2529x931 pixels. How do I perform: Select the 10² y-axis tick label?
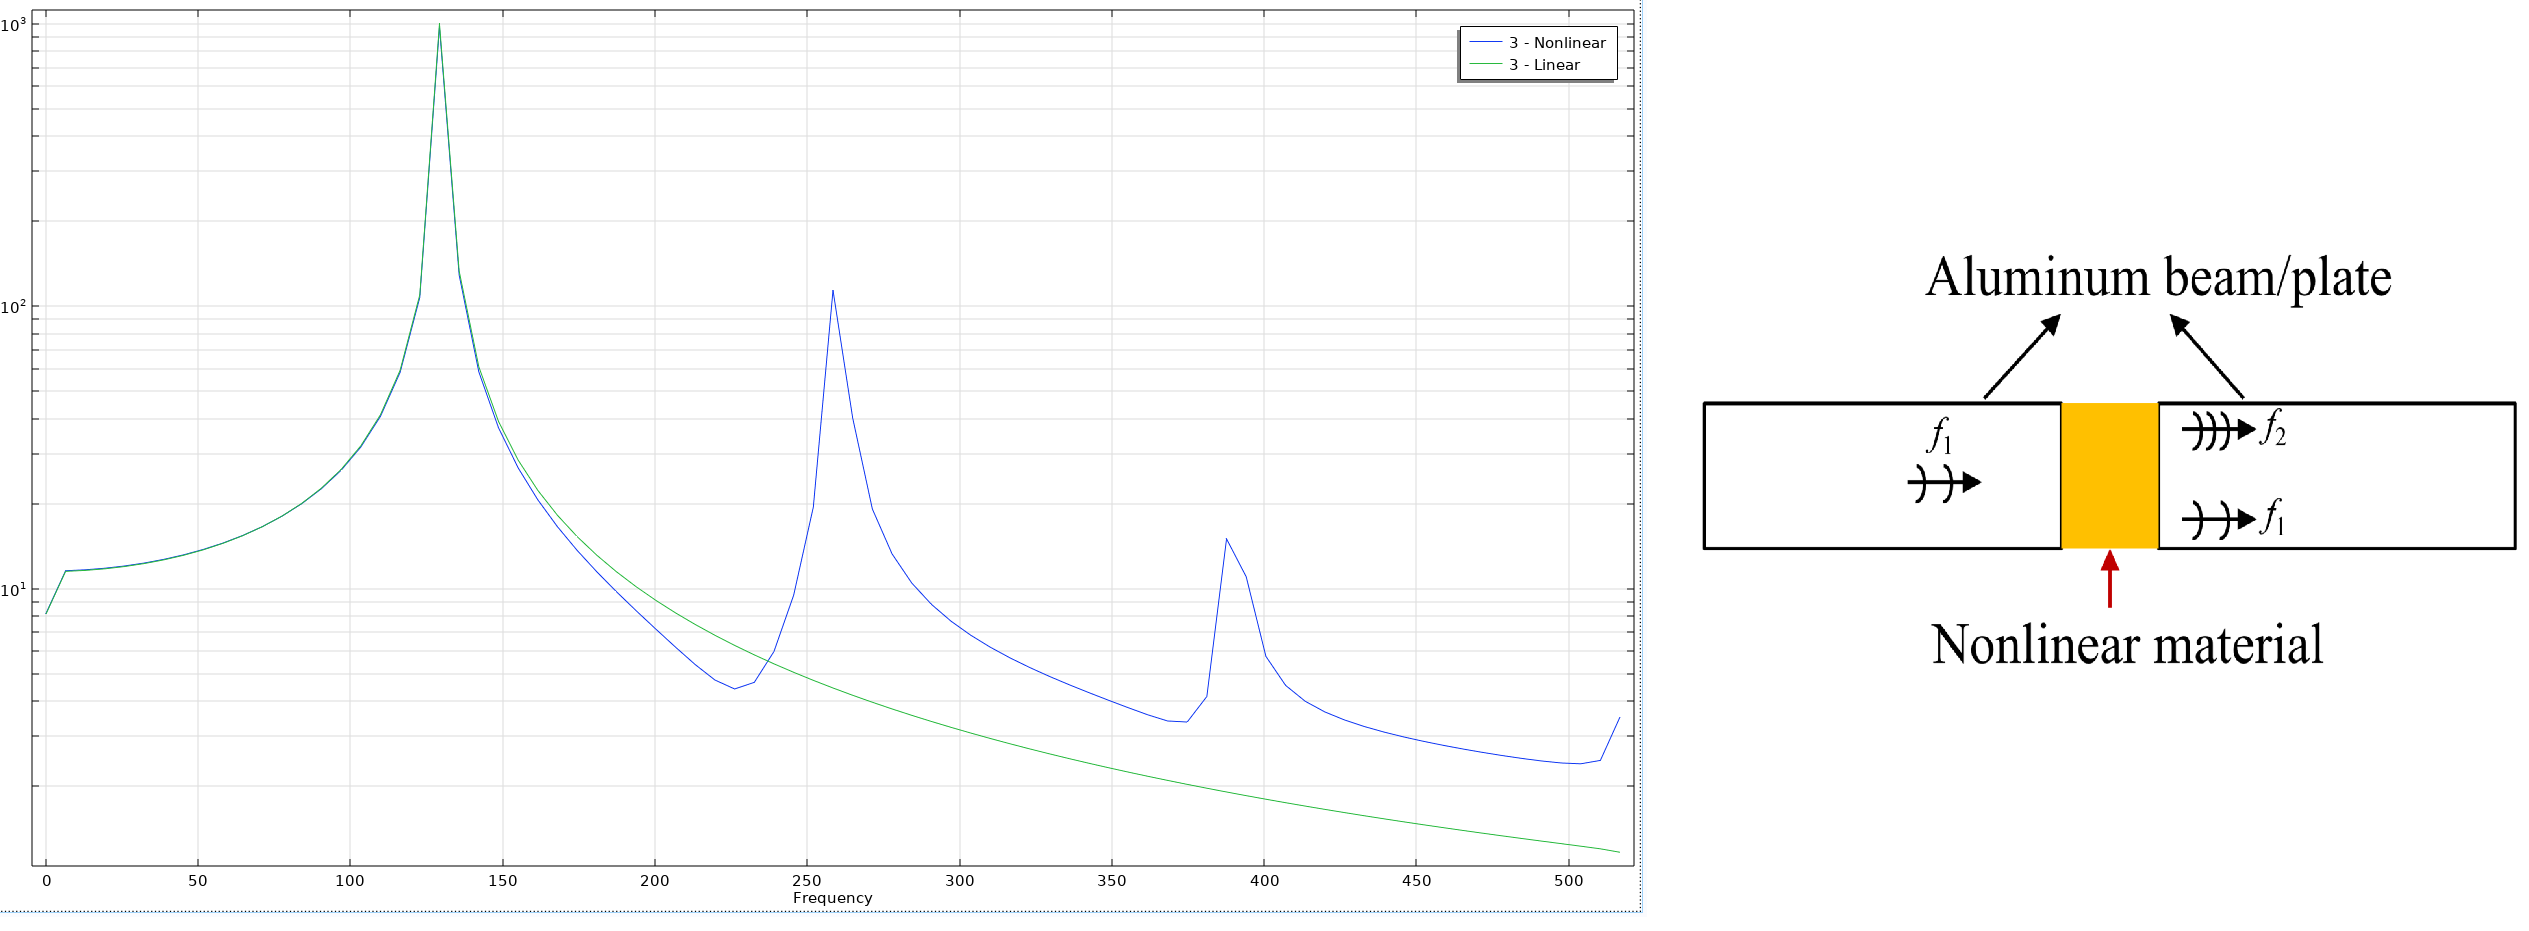(x=13, y=307)
